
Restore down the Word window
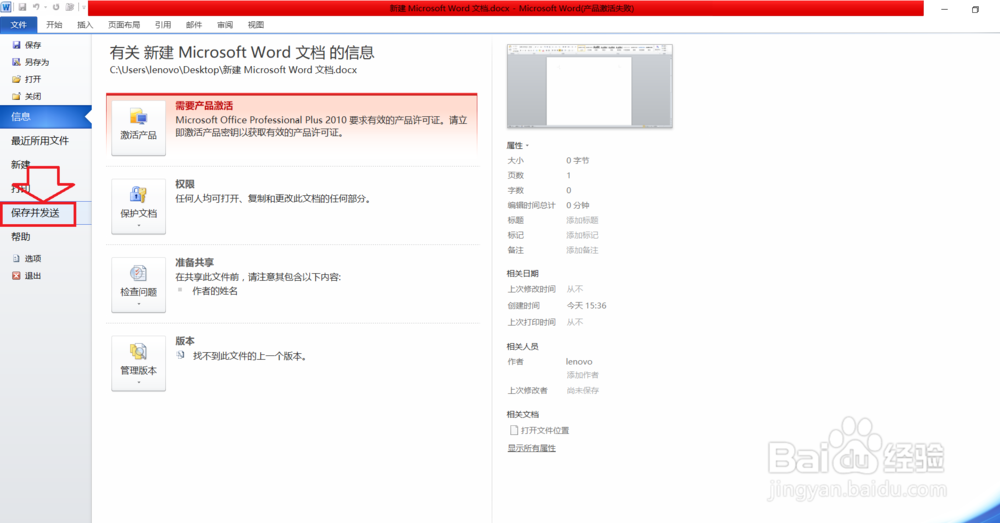[x=975, y=9]
